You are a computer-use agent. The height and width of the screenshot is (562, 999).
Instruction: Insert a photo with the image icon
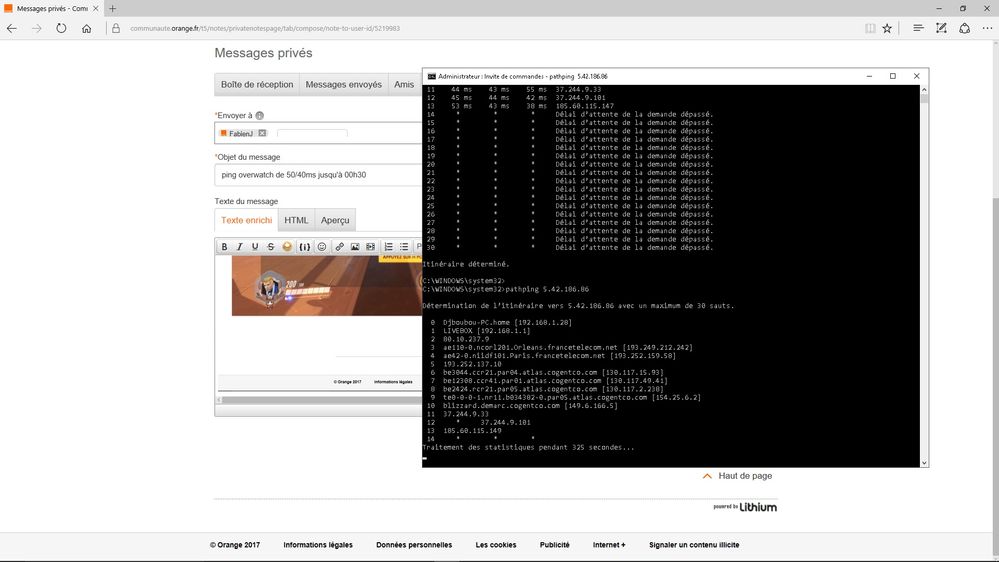pos(355,247)
